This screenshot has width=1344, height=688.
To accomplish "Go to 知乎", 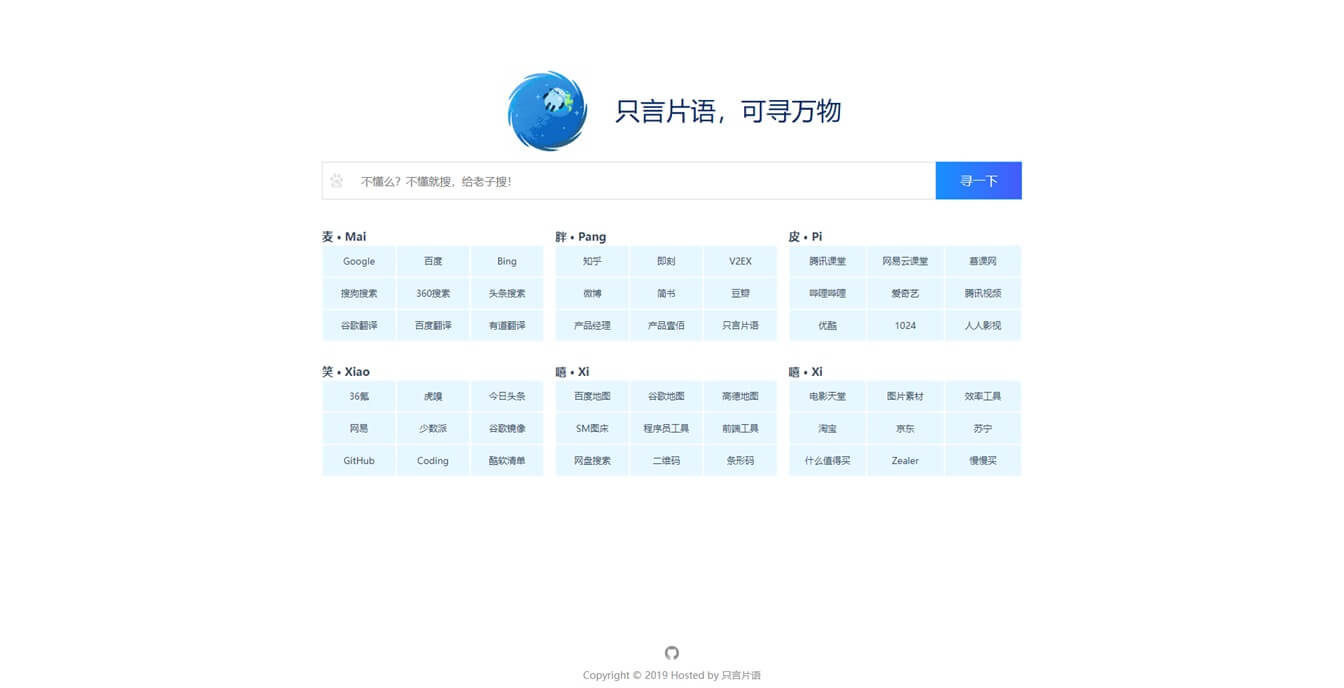I will tap(592, 261).
